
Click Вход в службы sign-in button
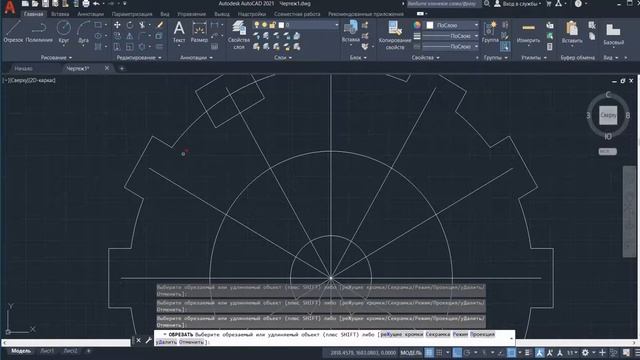point(517,4)
